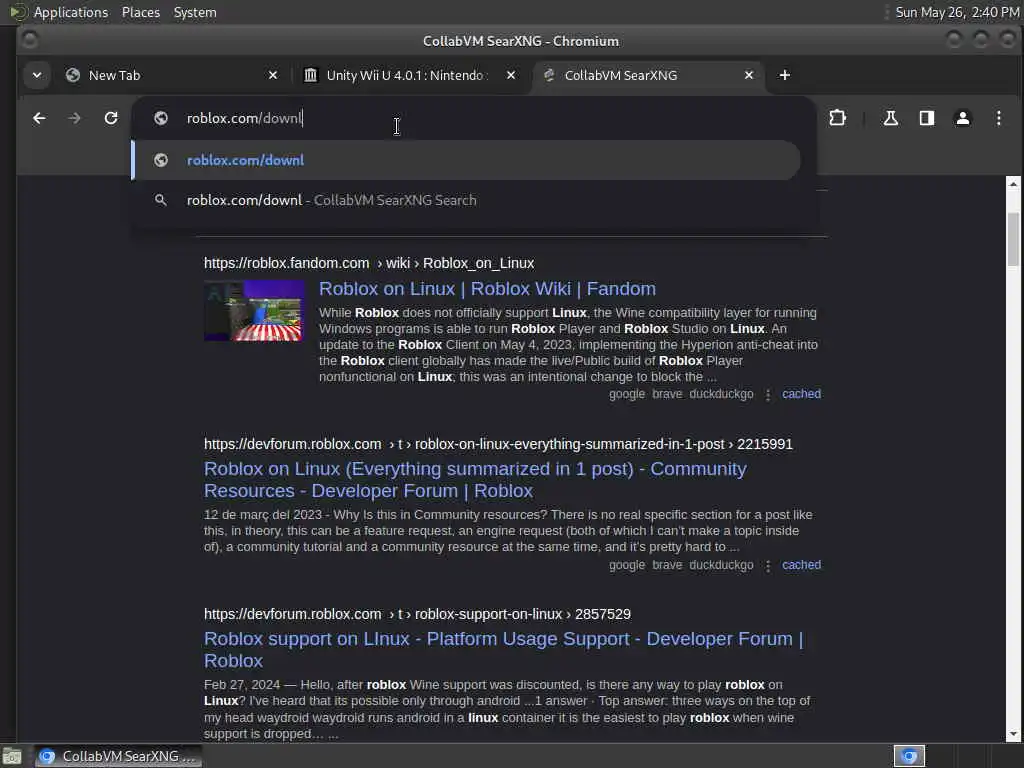1024x768 pixels.
Task: Open Roblox on Linux Fandom wiki result
Action: 487,289
